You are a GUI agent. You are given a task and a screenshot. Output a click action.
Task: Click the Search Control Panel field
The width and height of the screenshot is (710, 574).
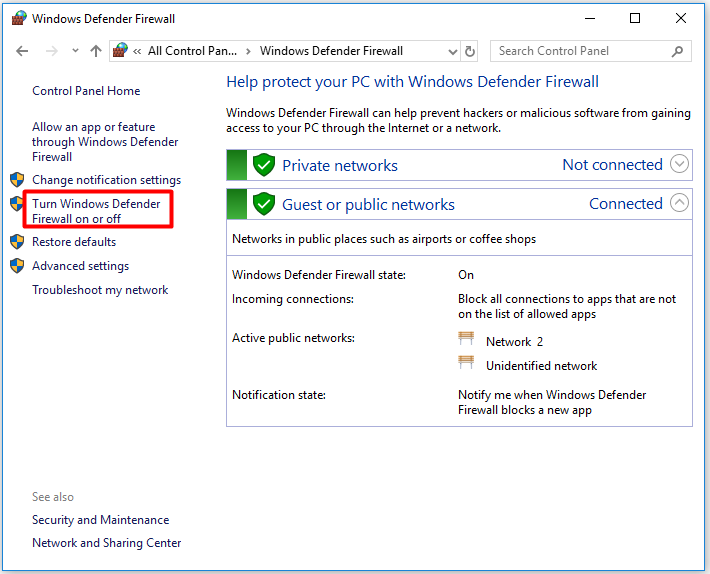pyautogui.click(x=590, y=51)
